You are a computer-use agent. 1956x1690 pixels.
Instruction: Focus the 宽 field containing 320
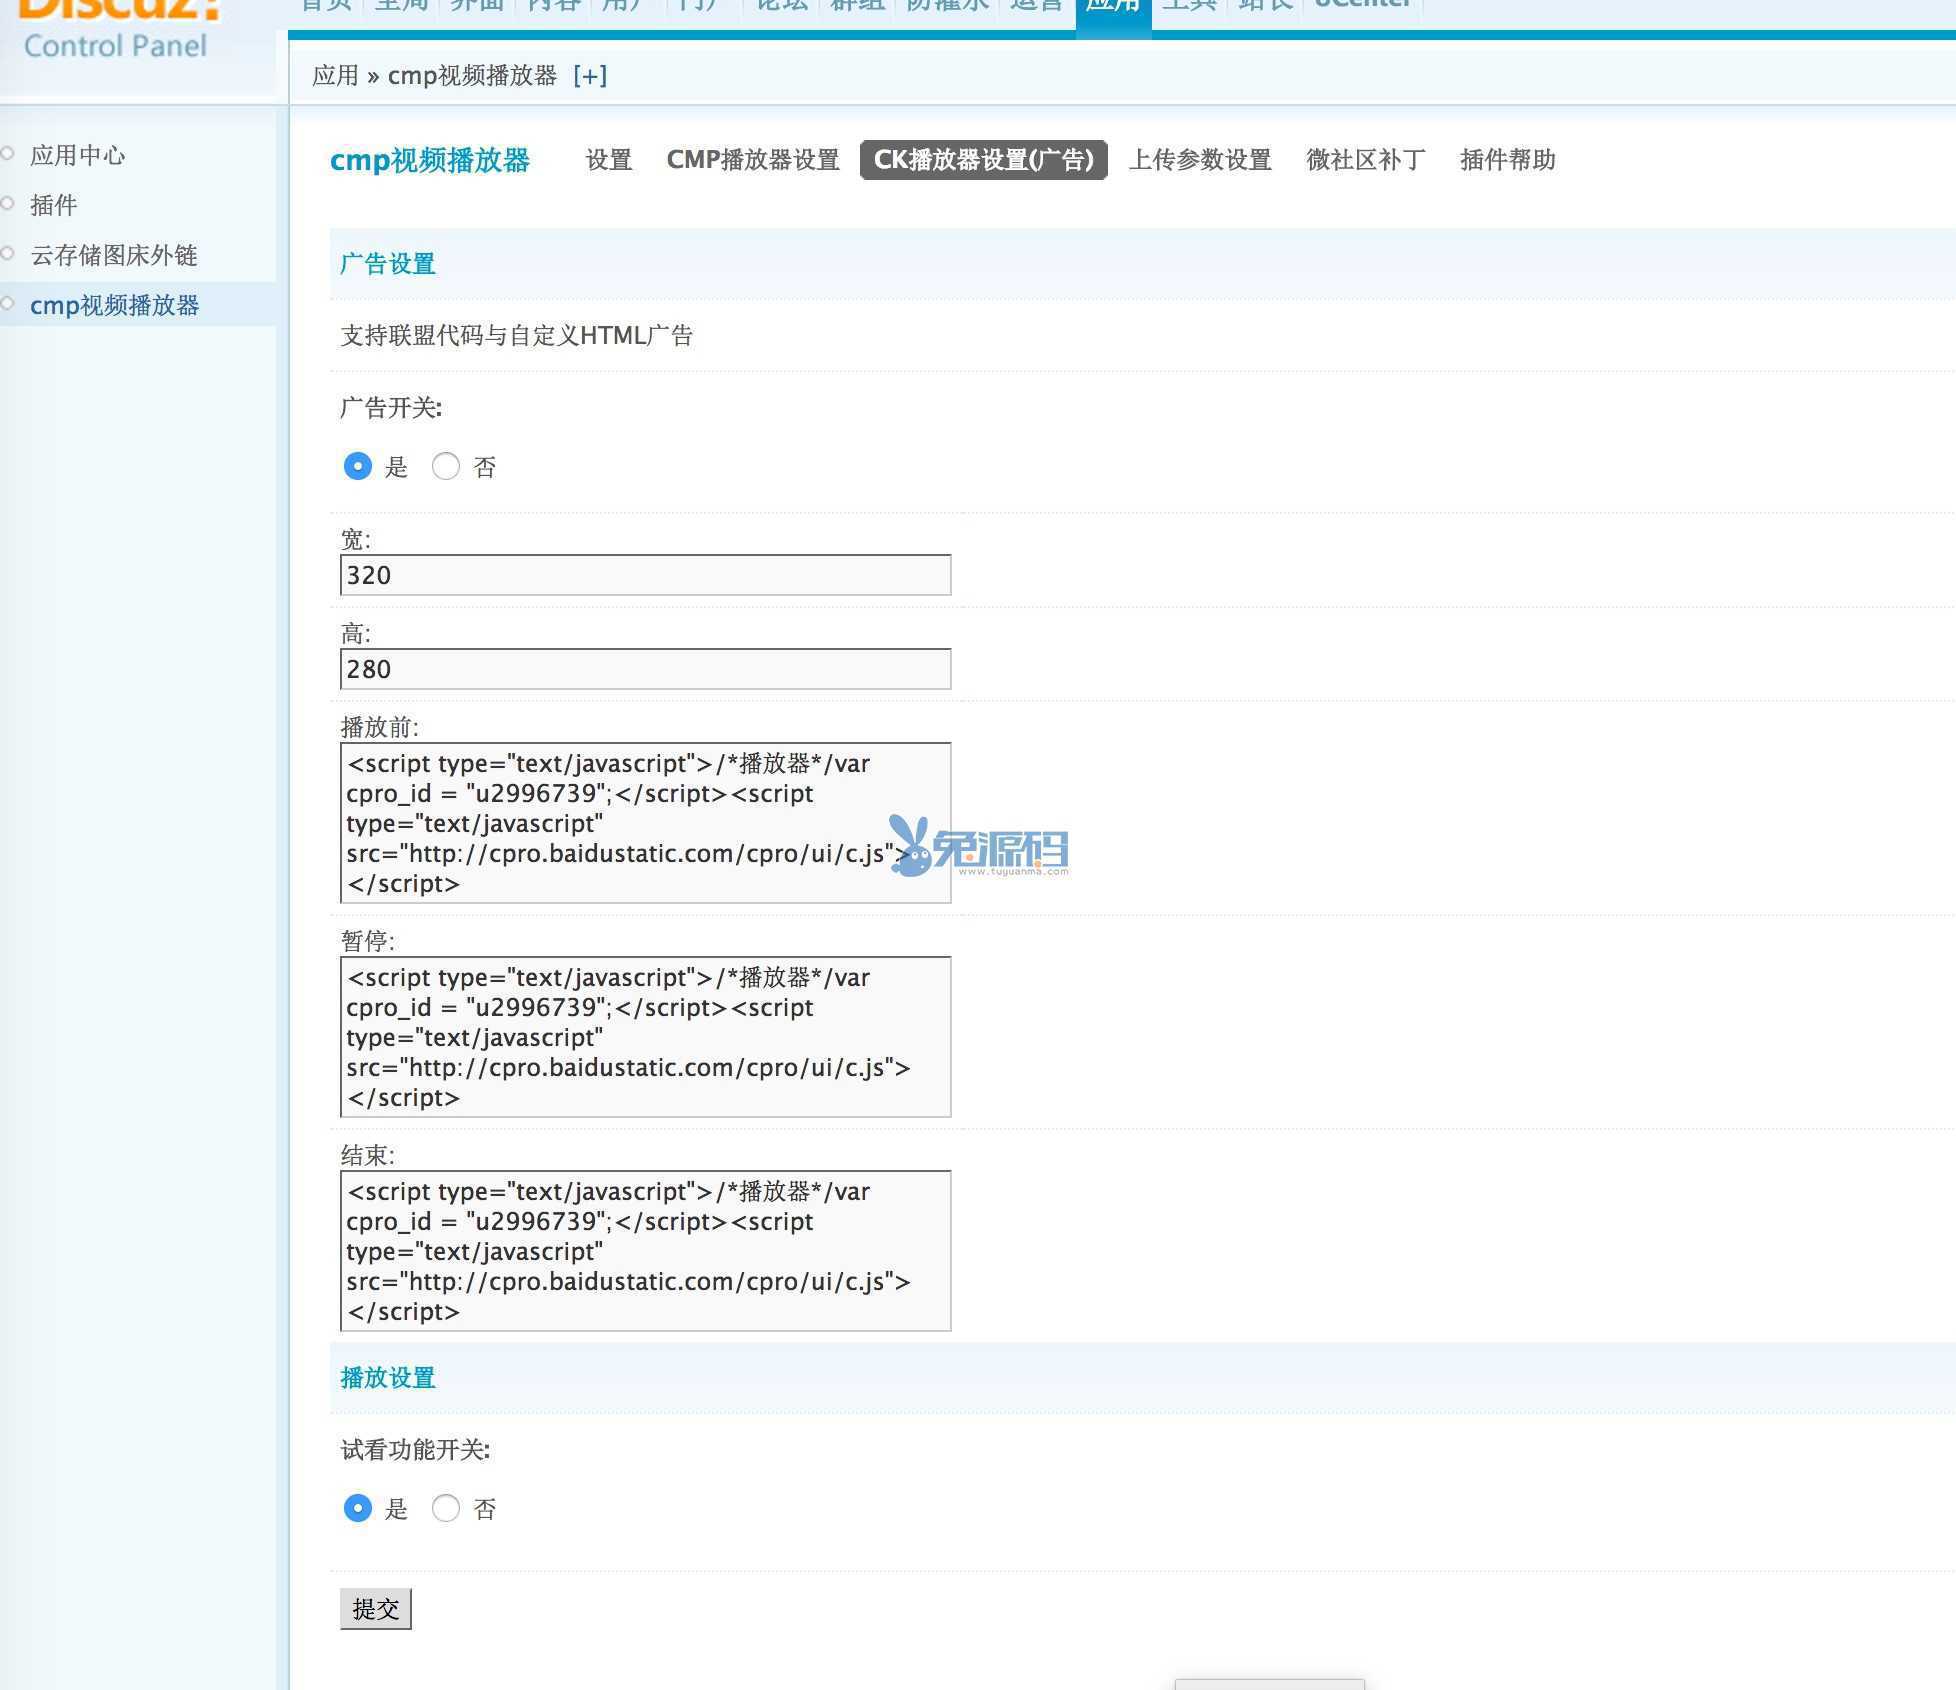coord(646,575)
